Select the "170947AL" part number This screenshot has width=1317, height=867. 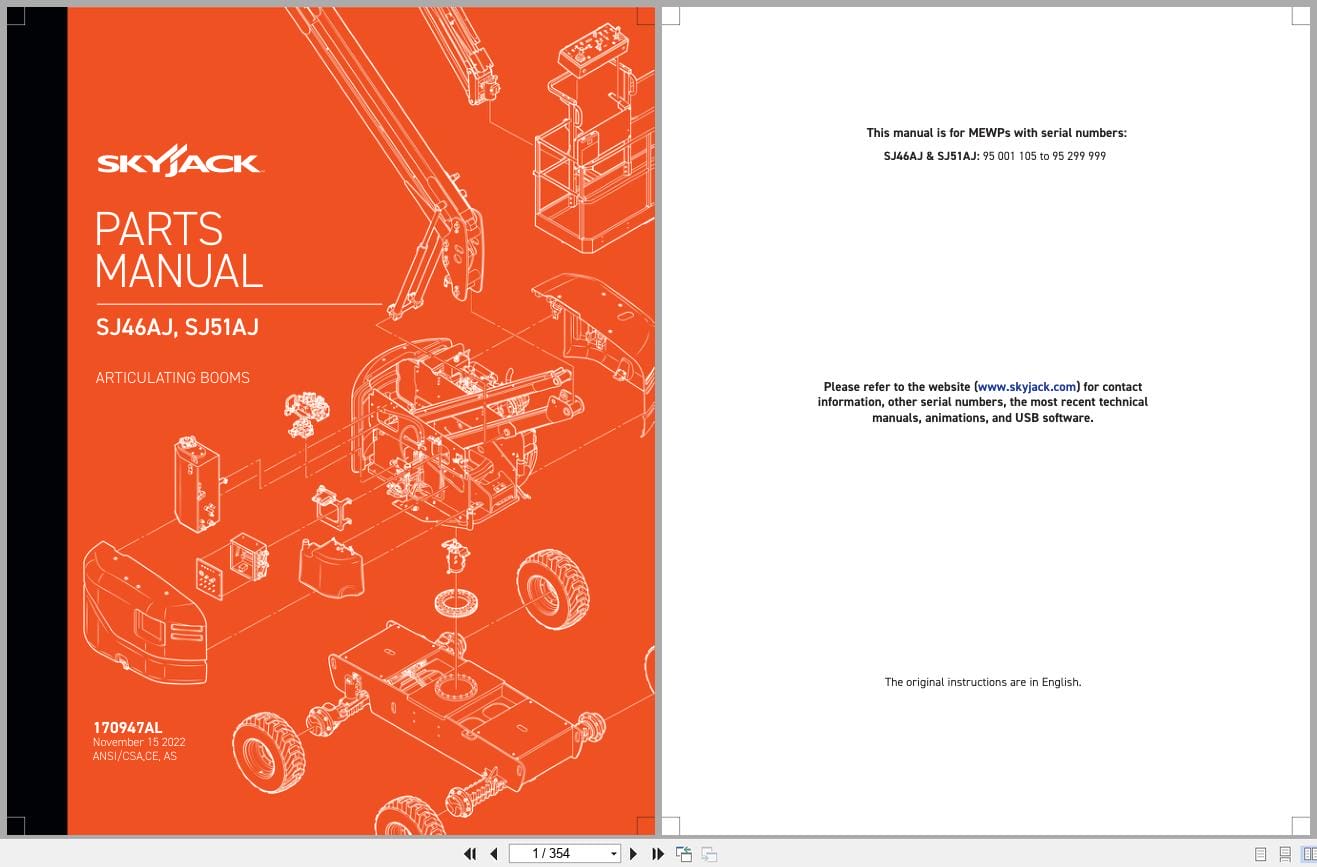(127, 728)
